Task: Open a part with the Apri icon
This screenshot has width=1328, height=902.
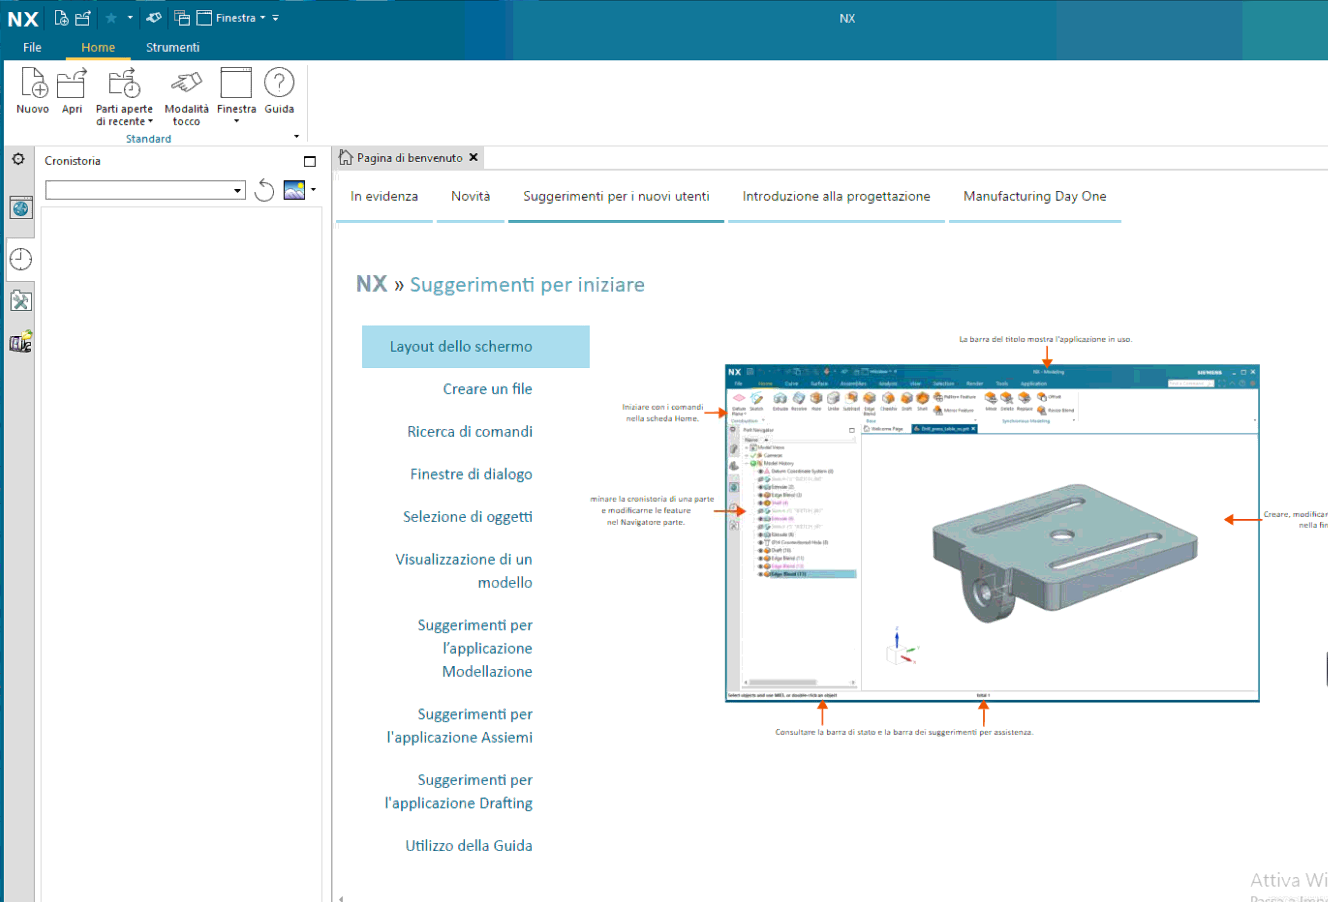Action: click(72, 91)
